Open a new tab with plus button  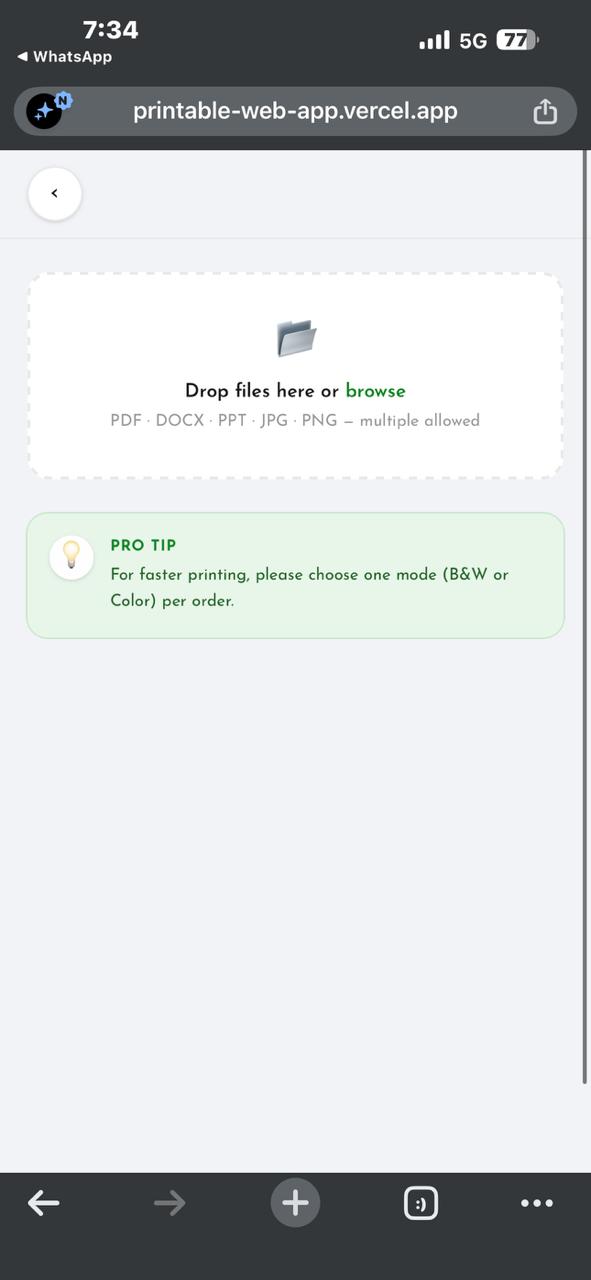click(295, 1203)
